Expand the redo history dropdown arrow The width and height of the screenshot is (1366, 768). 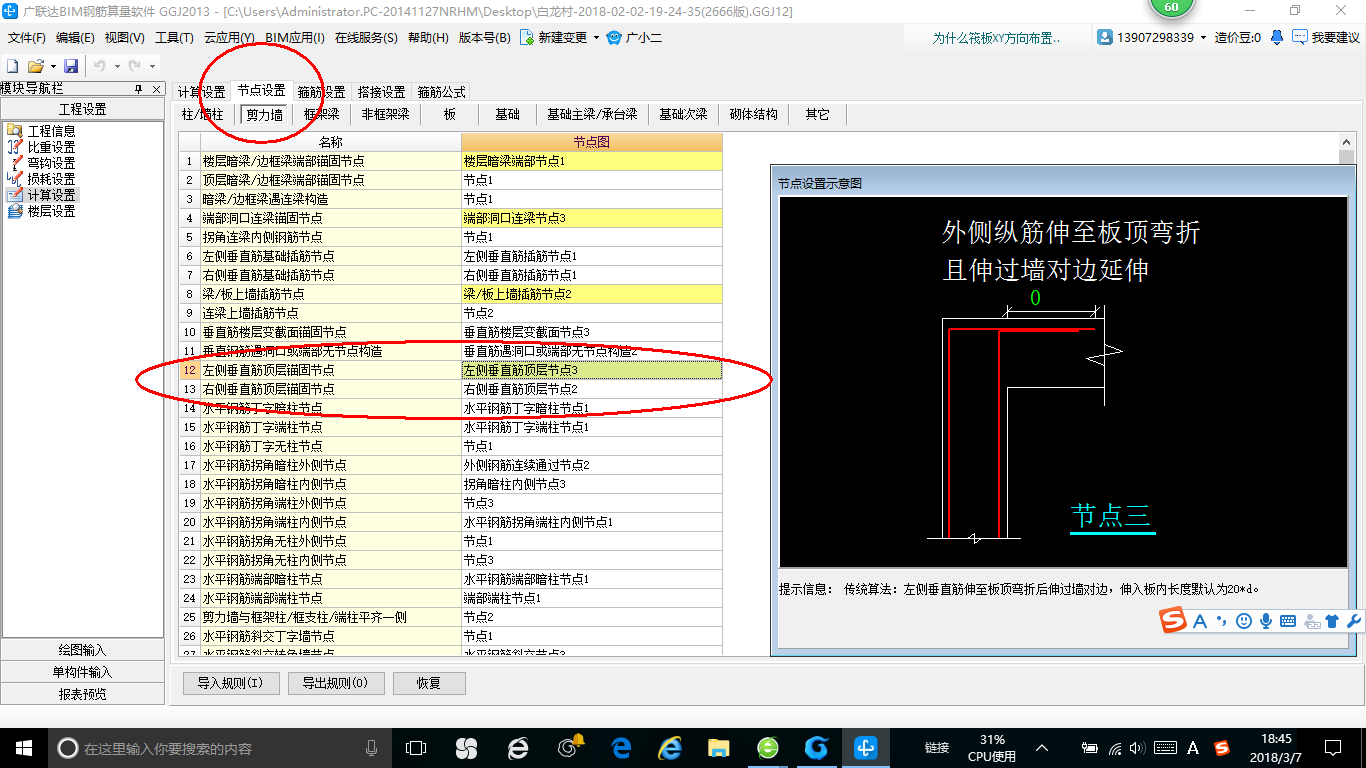point(150,66)
